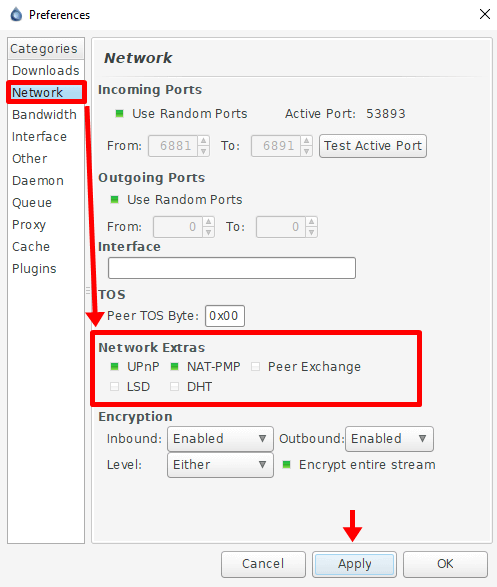
Task: Click the Interface text field
Action: (232, 268)
